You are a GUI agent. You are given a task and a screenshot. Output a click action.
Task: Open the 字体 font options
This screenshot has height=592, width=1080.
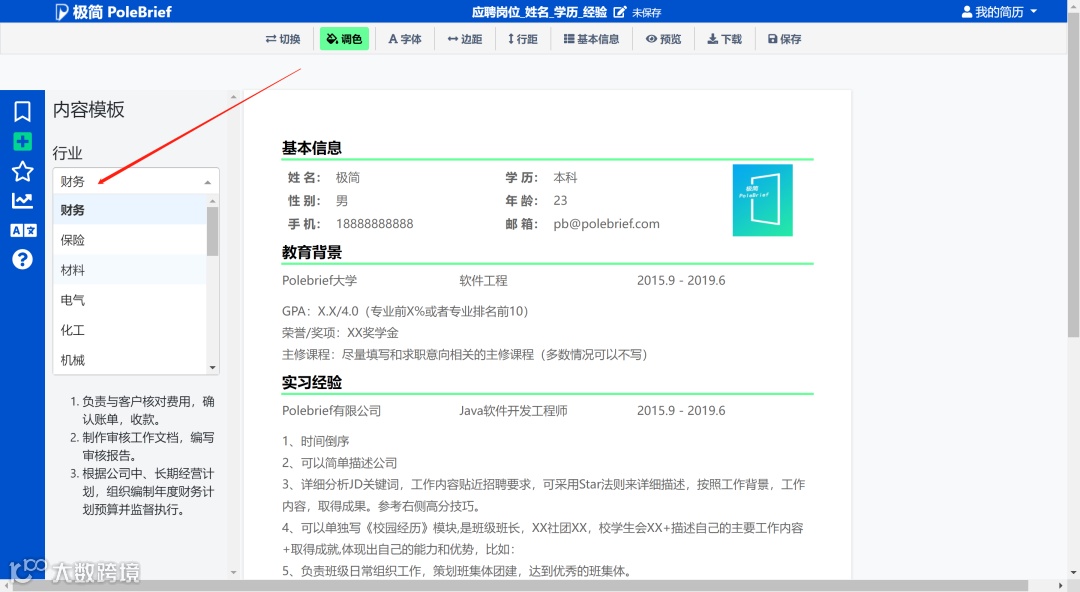(x=405, y=39)
